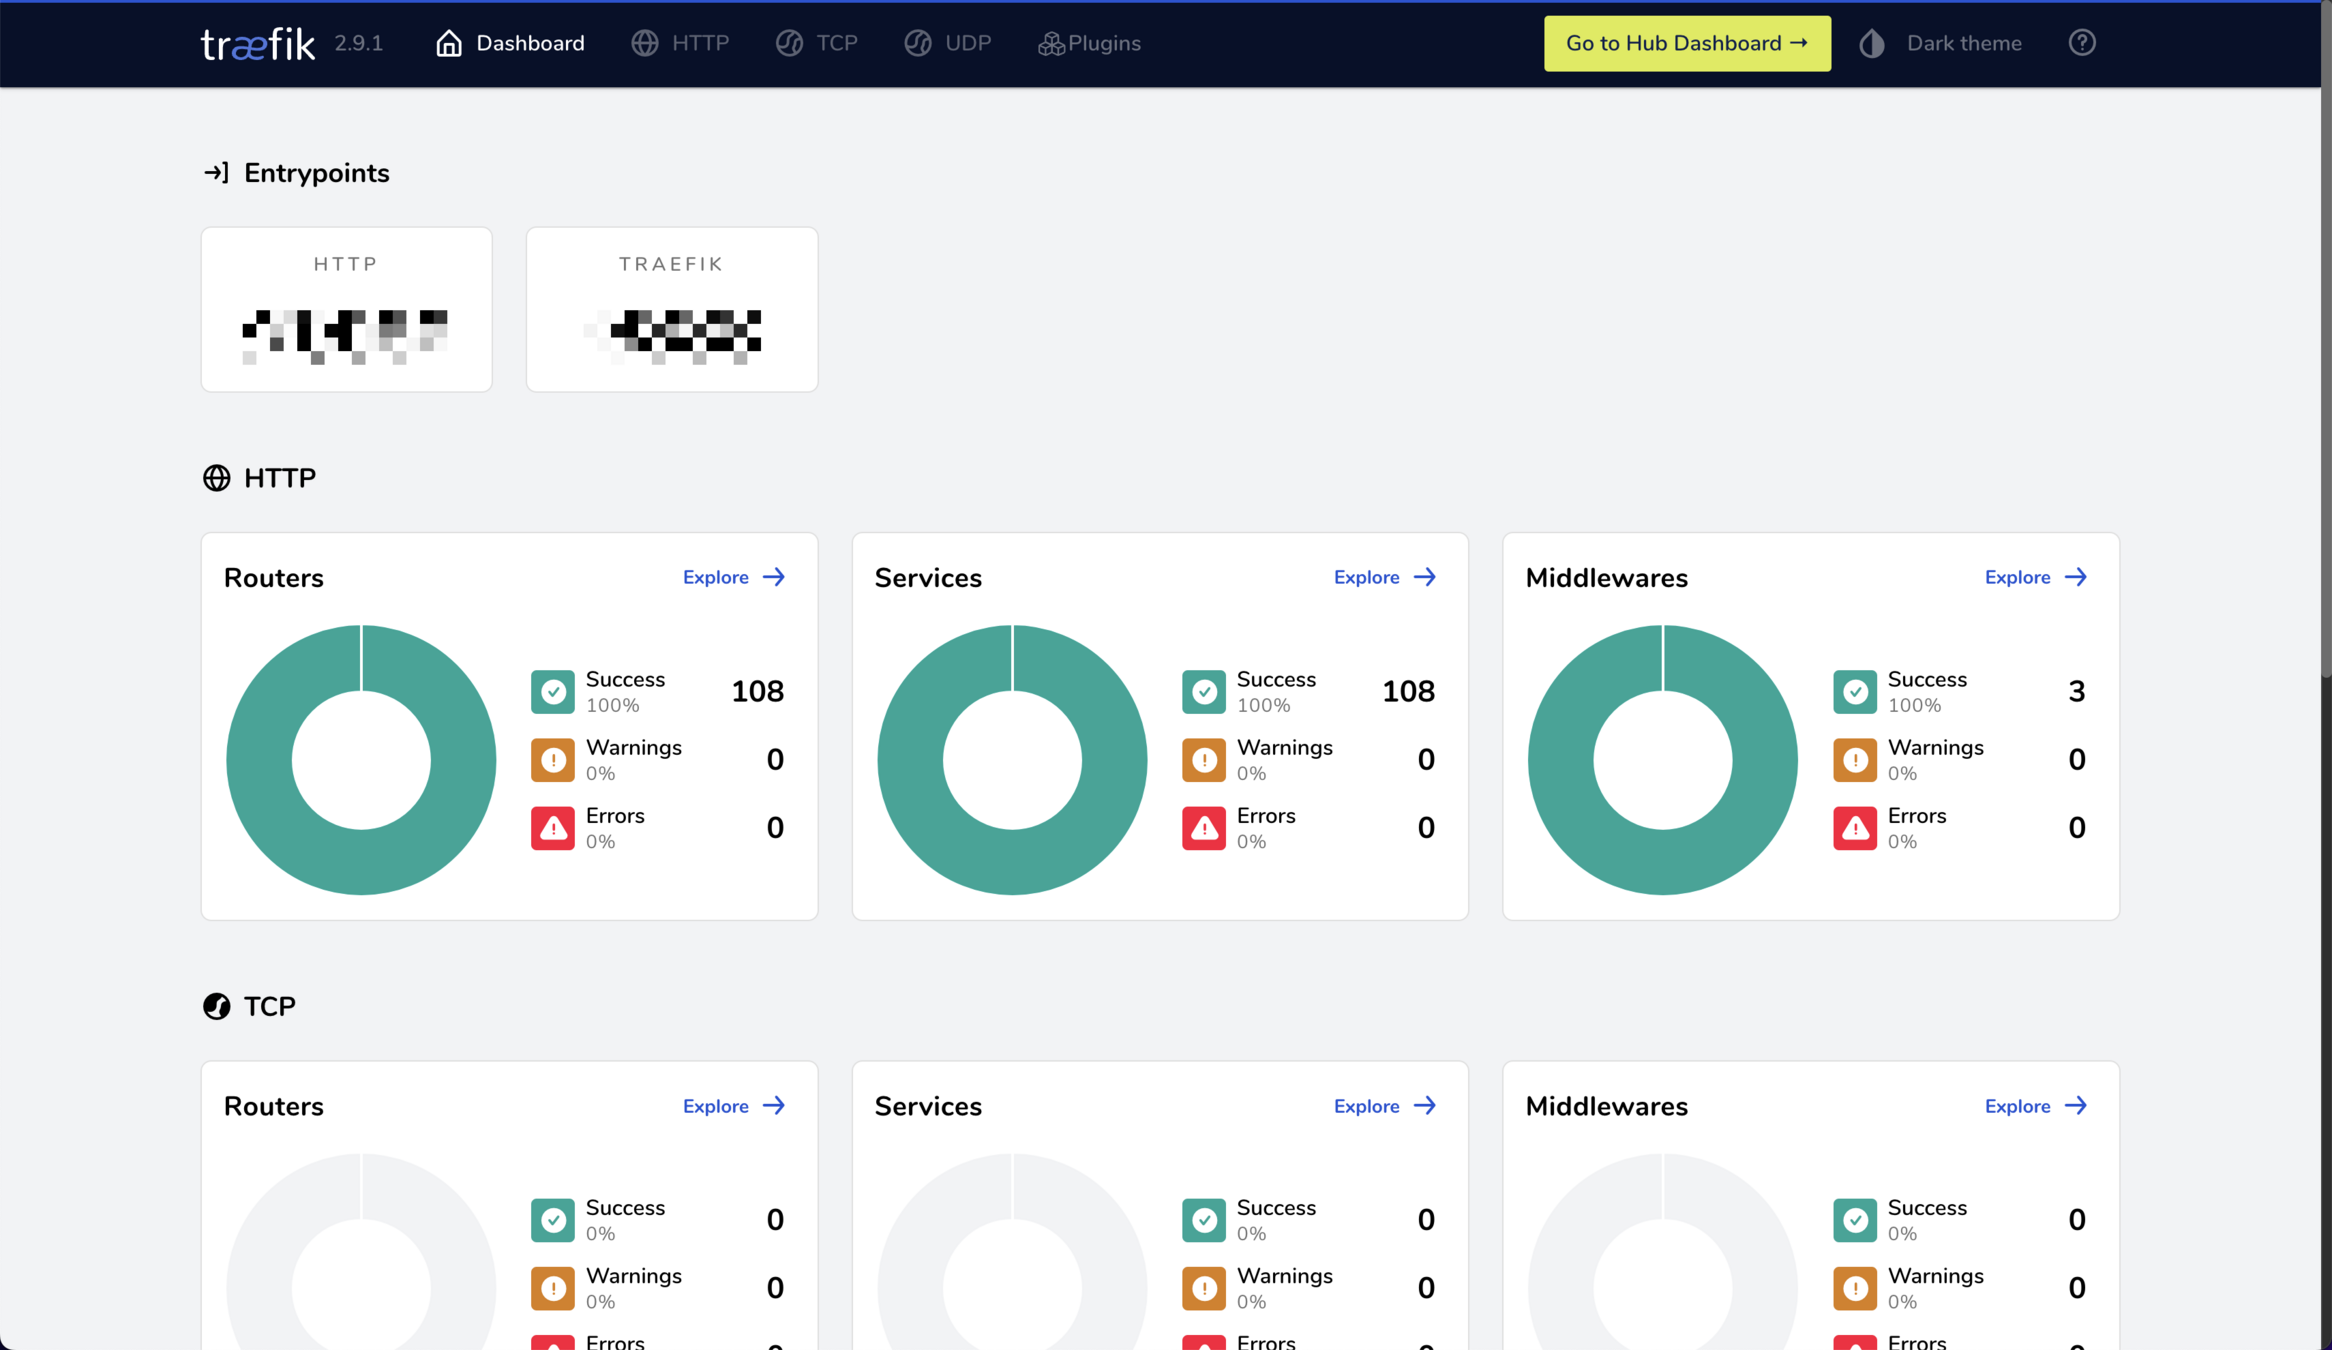The height and width of the screenshot is (1350, 2332).
Task: Click the TRAEFIK entrypoint card
Action: [672, 309]
